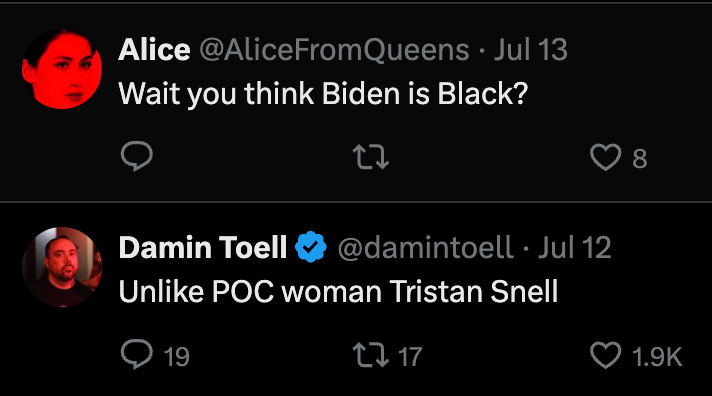Open tweet 'Unlike POC woman Tristan Snell'
The height and width of the screenshot is (396, 712).
(x=338, y=291)
